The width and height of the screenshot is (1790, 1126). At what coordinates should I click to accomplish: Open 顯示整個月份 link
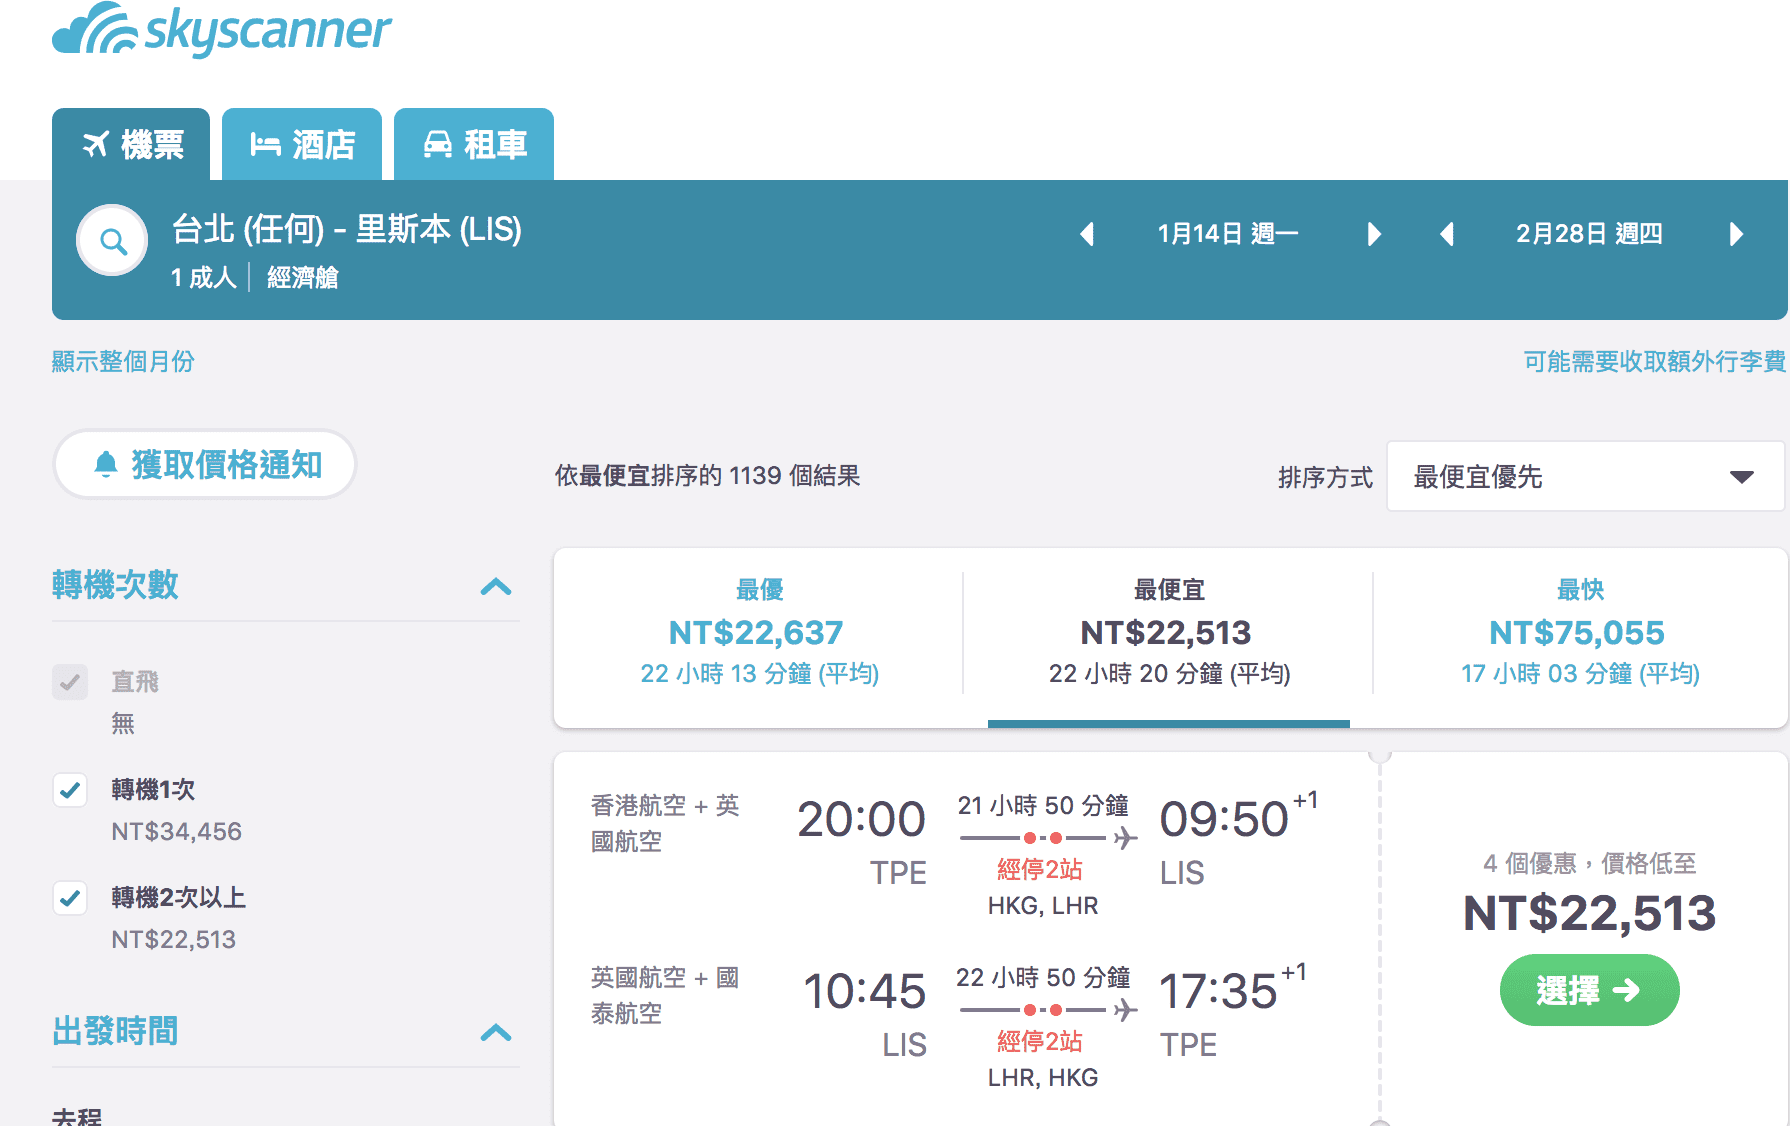(123, 361)
